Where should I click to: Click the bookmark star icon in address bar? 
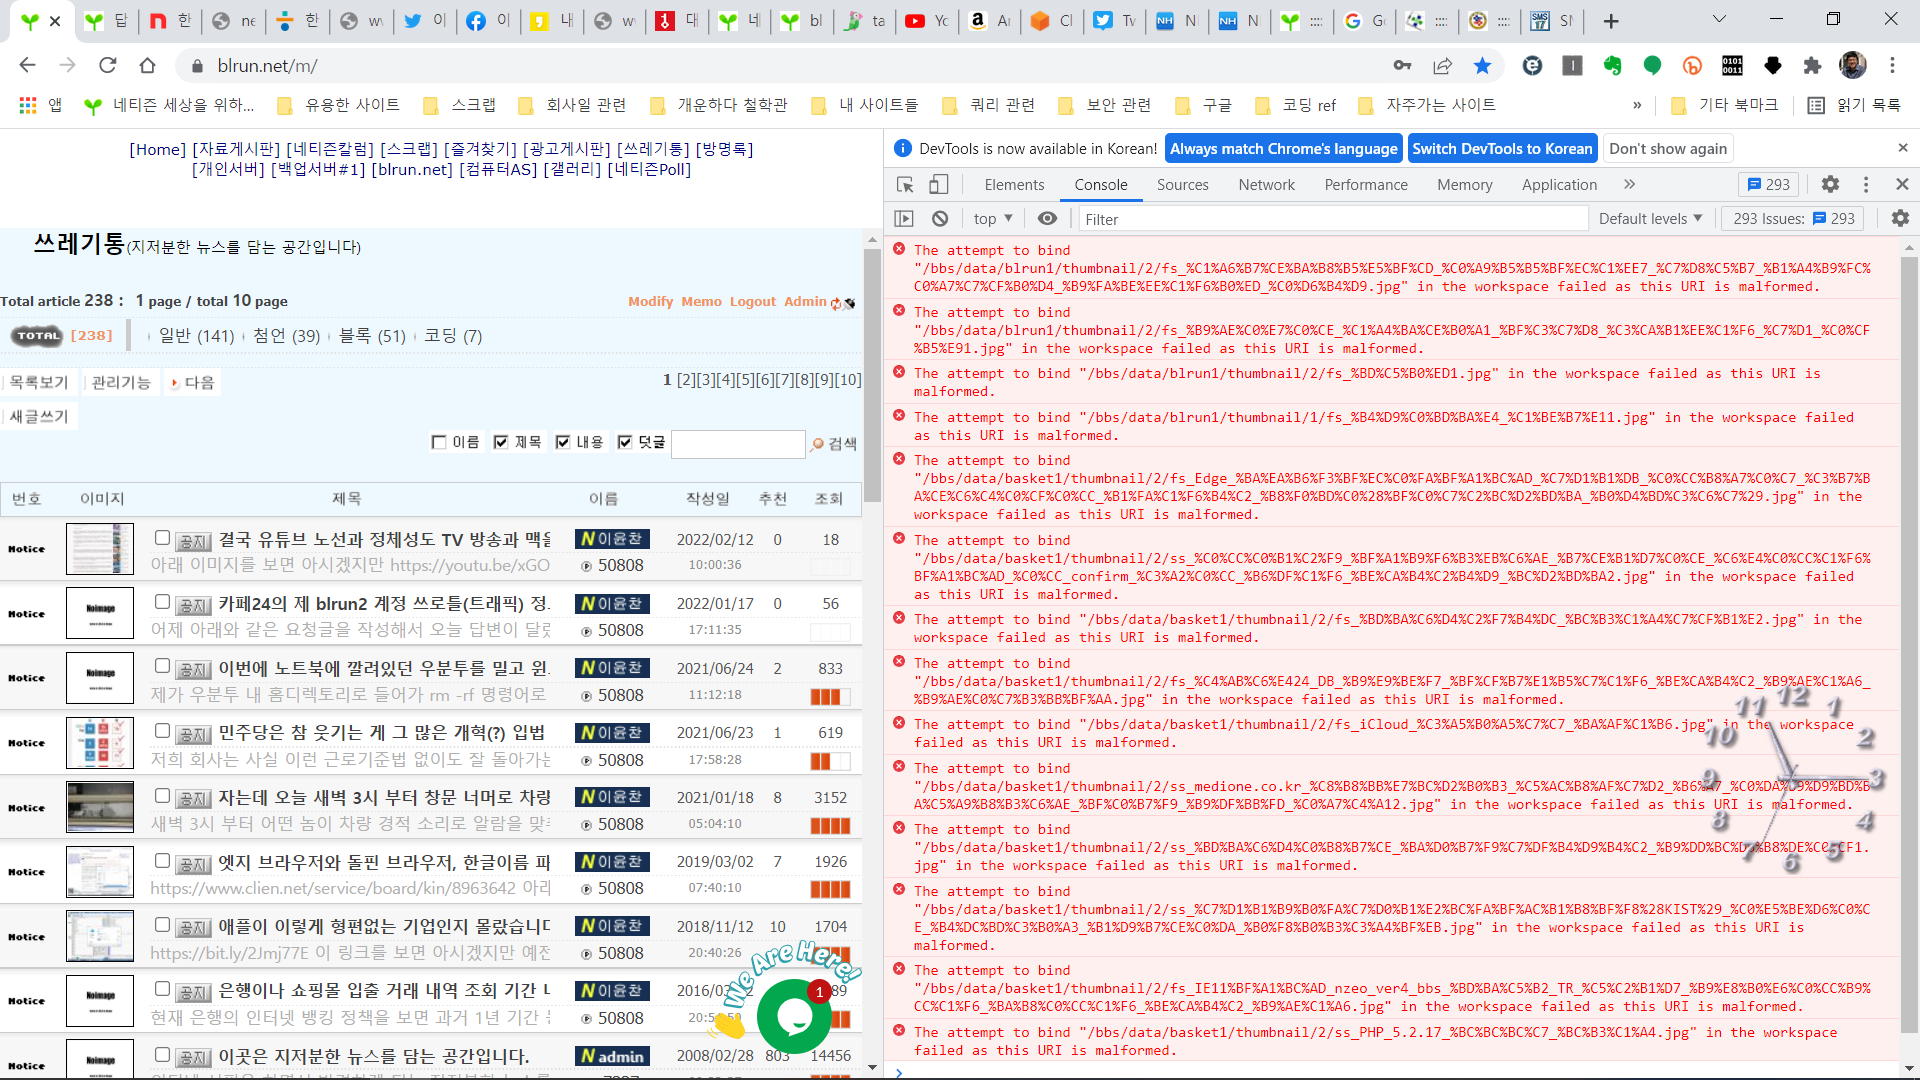pos(1482,65)
